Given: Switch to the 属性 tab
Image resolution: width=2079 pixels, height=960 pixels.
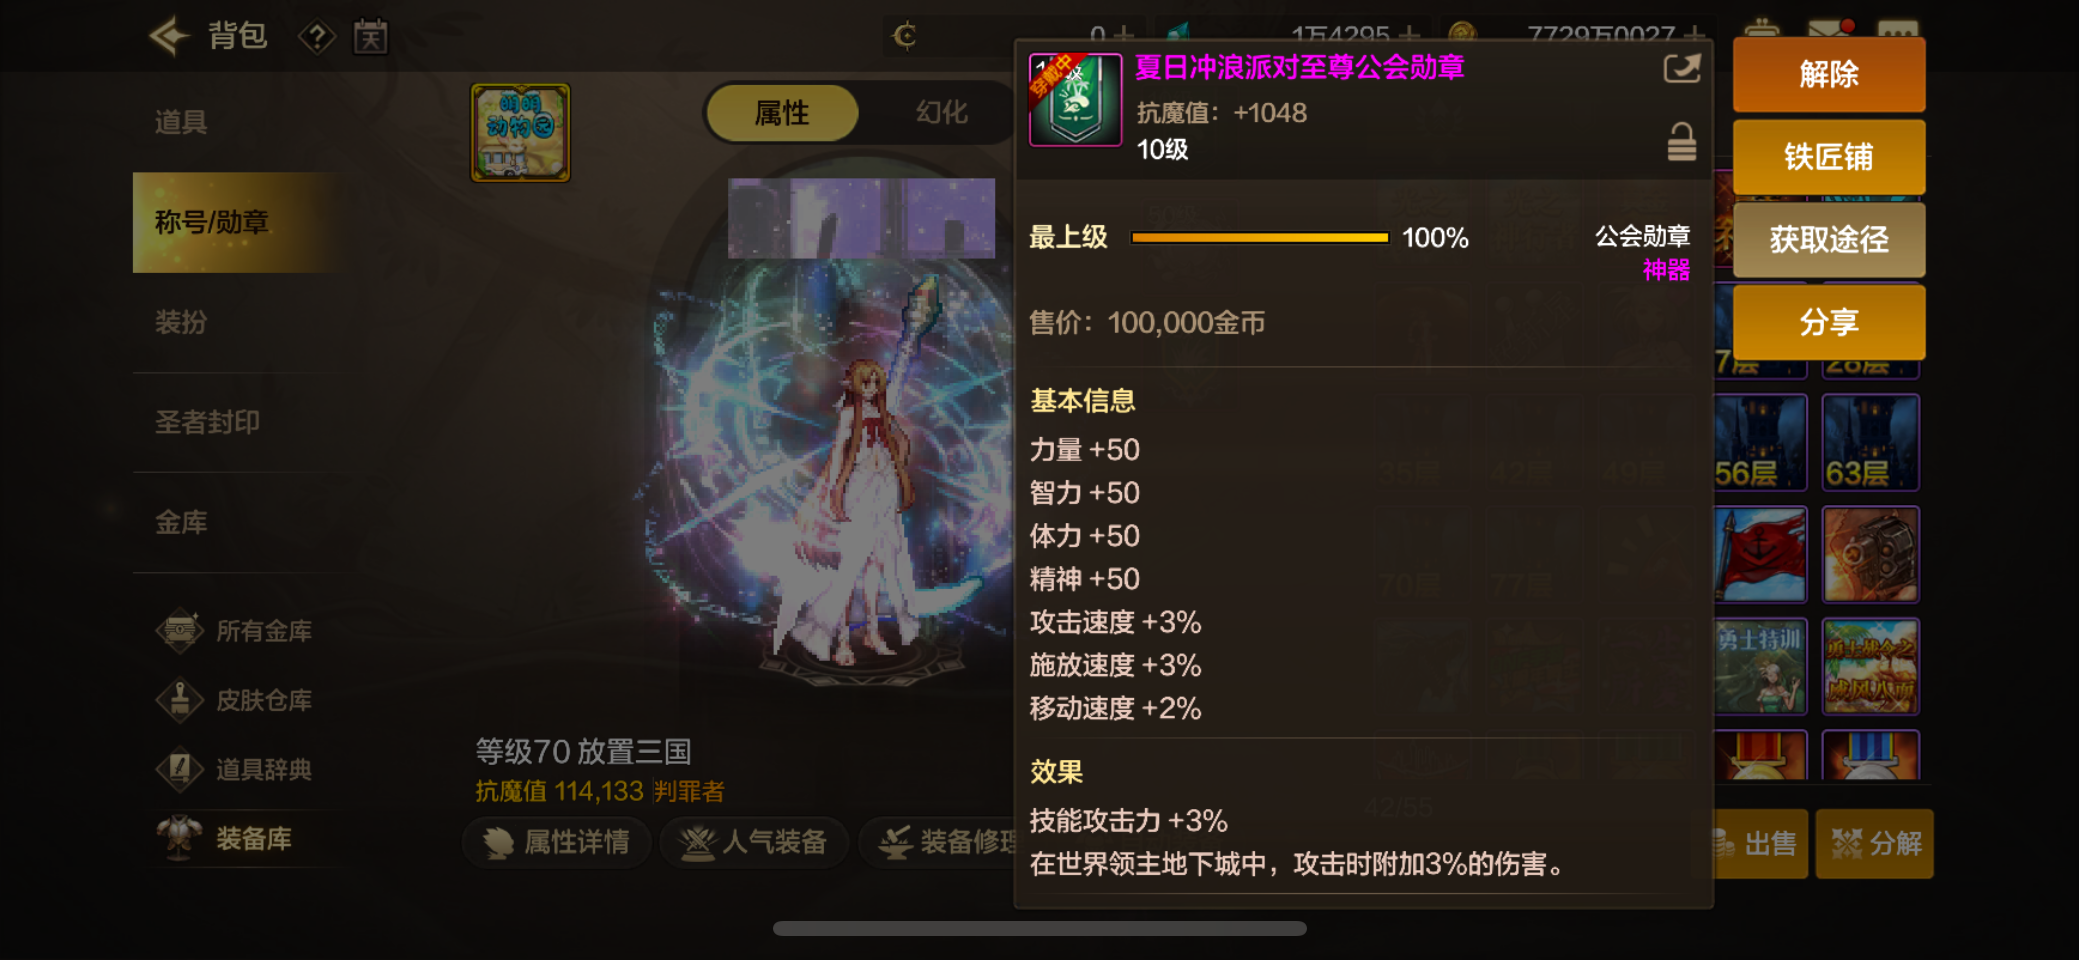Looking at the screenshot, I should tap(782, 113).
